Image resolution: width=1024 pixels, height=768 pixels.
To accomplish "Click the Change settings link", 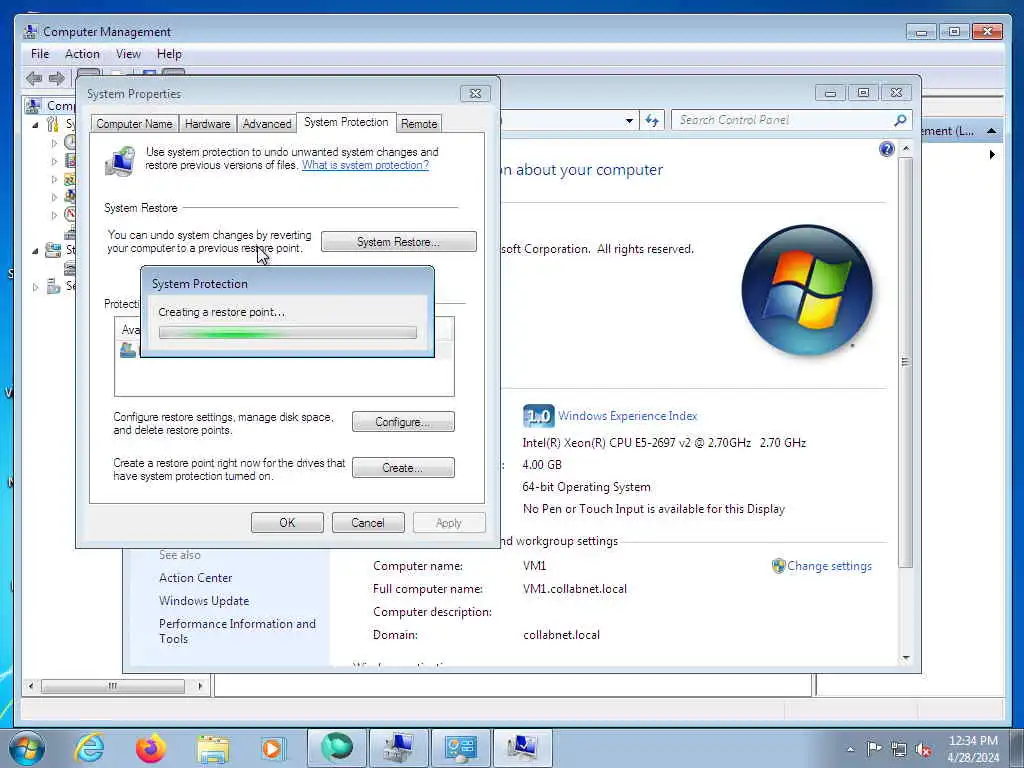I will 829,566.
